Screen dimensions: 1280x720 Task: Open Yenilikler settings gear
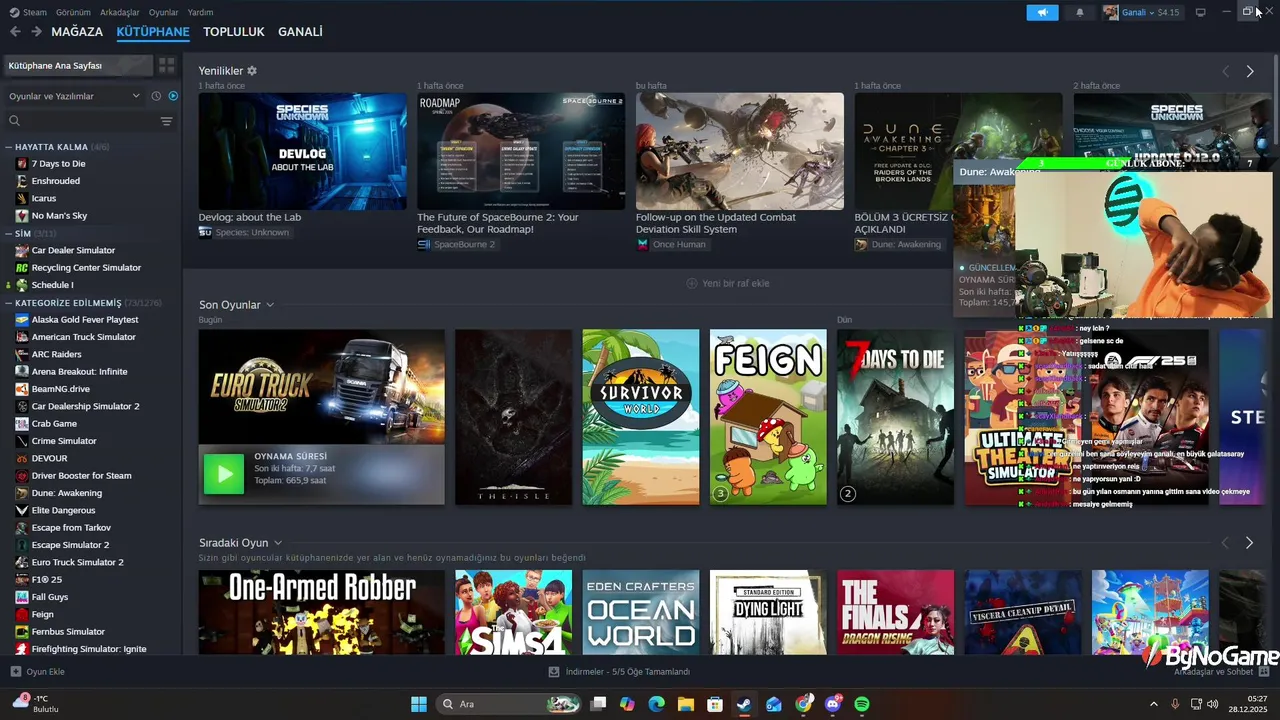tap(252, 71)
